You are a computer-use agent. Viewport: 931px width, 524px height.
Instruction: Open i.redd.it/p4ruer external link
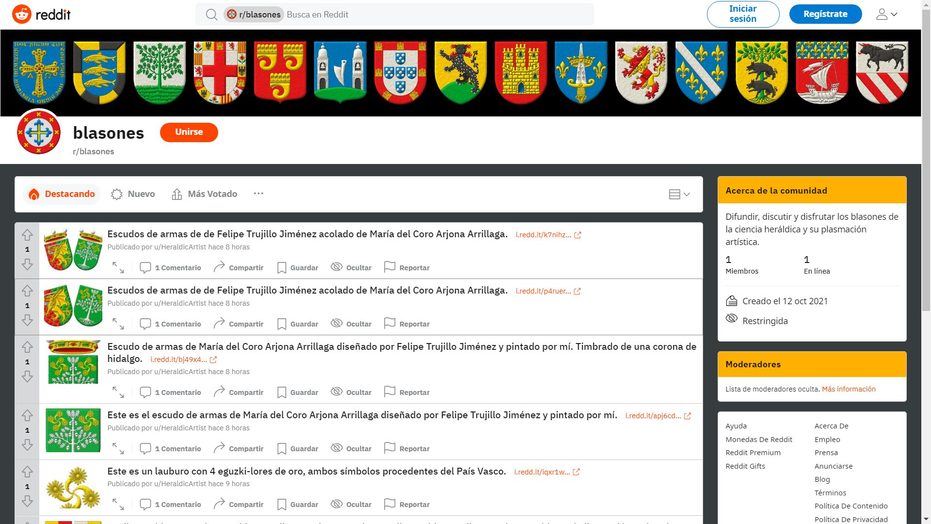click(548, 291)
